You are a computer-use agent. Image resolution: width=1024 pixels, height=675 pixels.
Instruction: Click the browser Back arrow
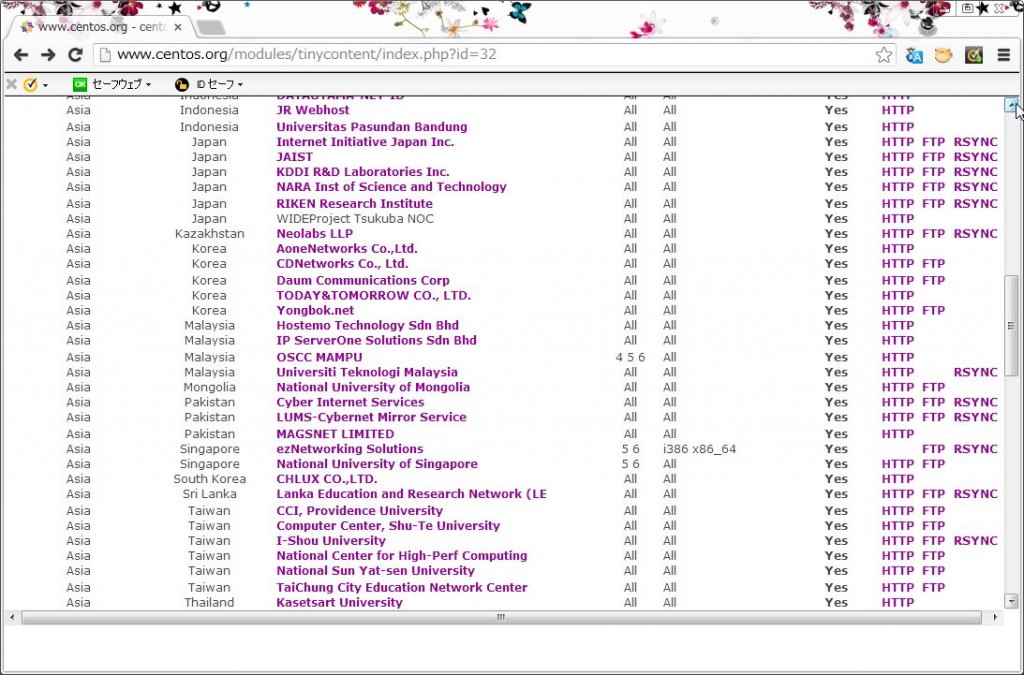[x=20, y=55]
